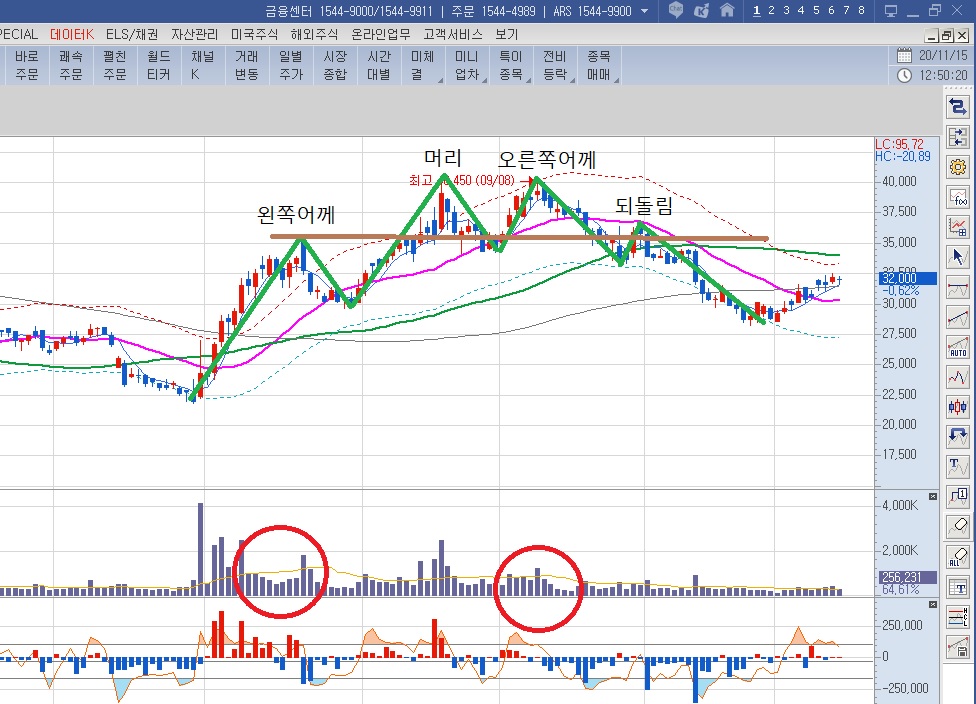Close the volume panel with its x button
Image resolution: width=976 pixels, height=704 pixels.
pyautogui.click(x=934, y=496)
